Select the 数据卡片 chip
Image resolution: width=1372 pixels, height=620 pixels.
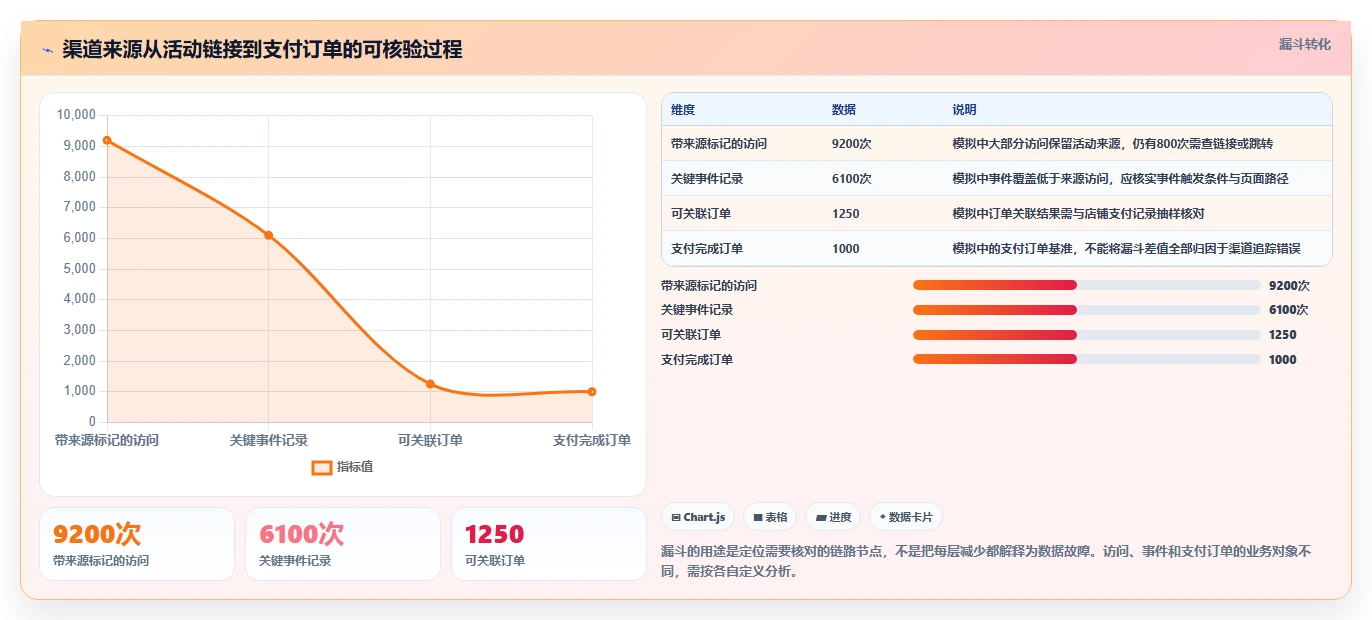point(906,517)
